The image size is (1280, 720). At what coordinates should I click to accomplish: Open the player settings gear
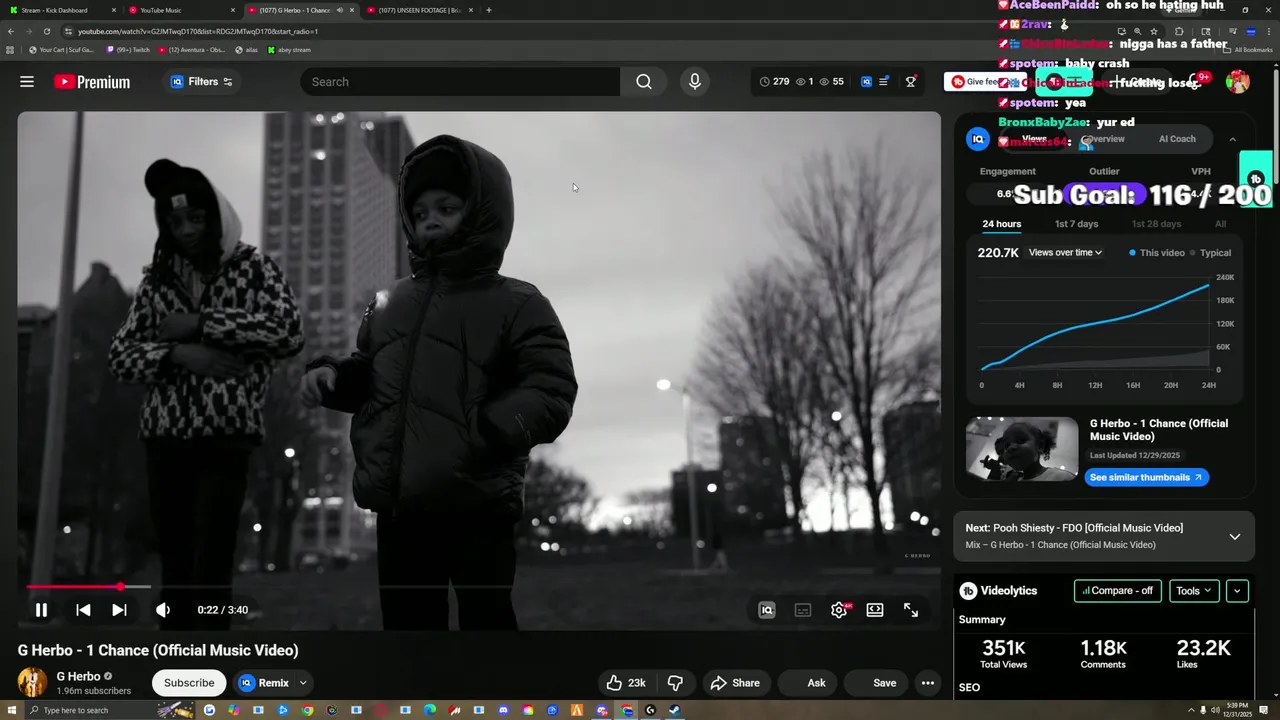[x=838, y=610]
